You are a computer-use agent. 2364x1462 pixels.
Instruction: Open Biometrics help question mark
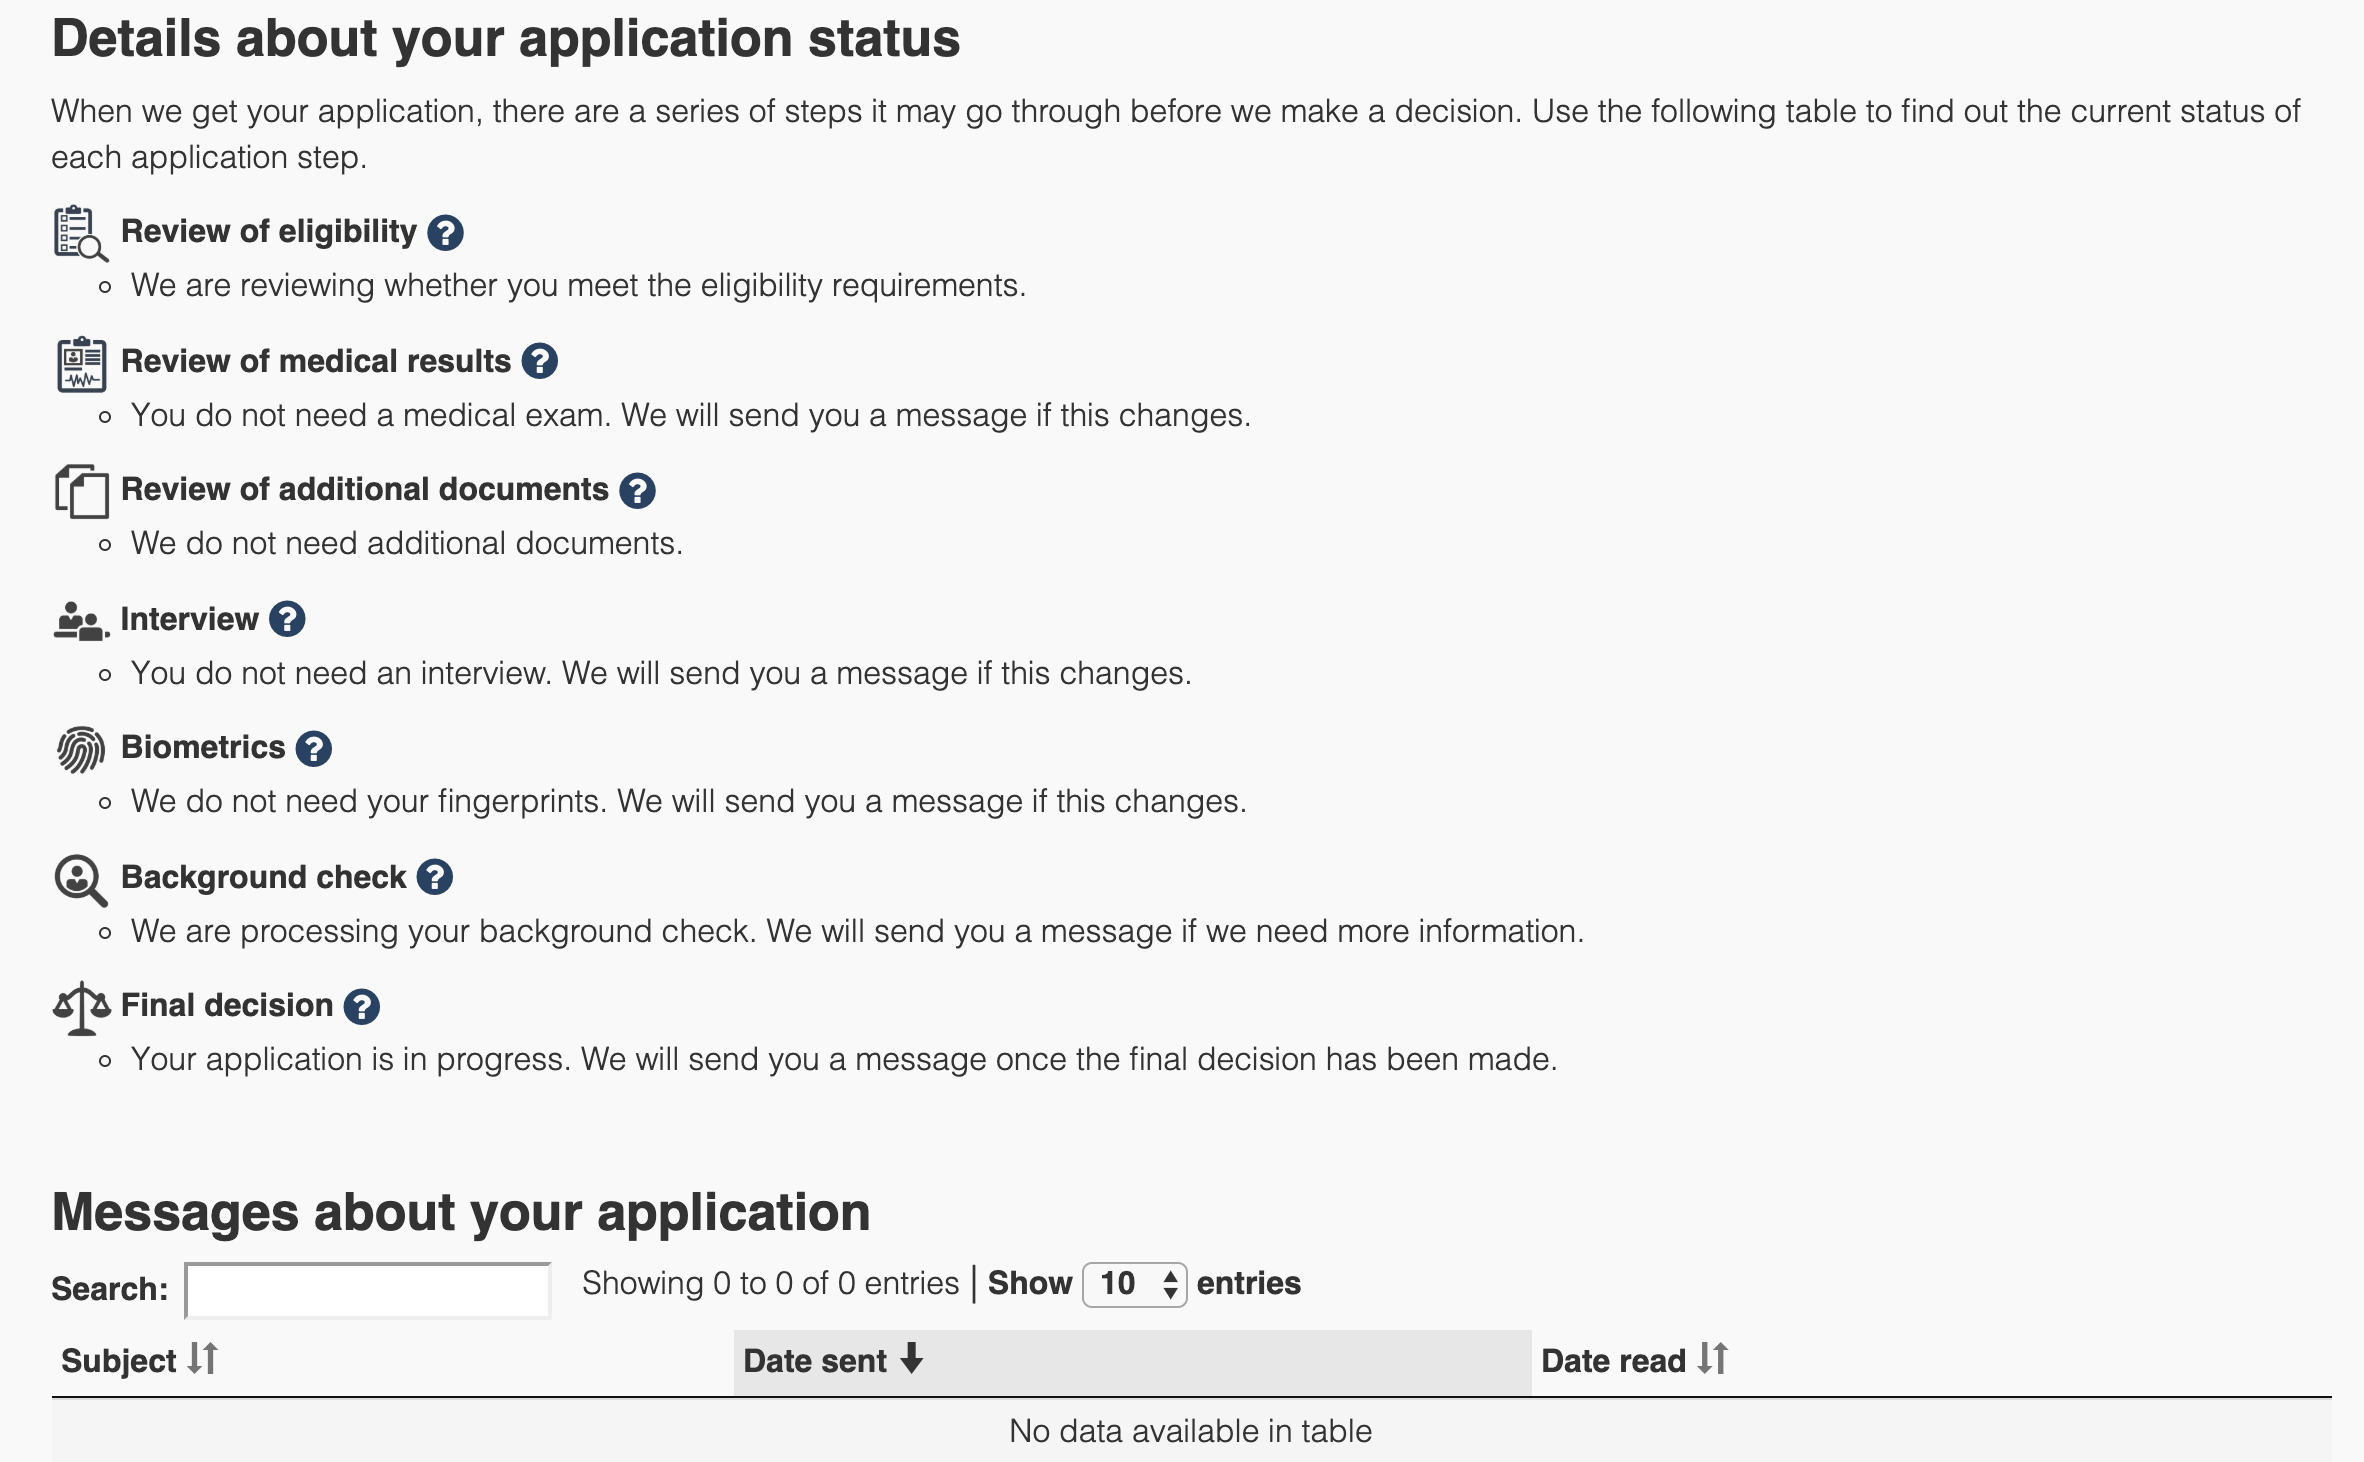(313, 748)
